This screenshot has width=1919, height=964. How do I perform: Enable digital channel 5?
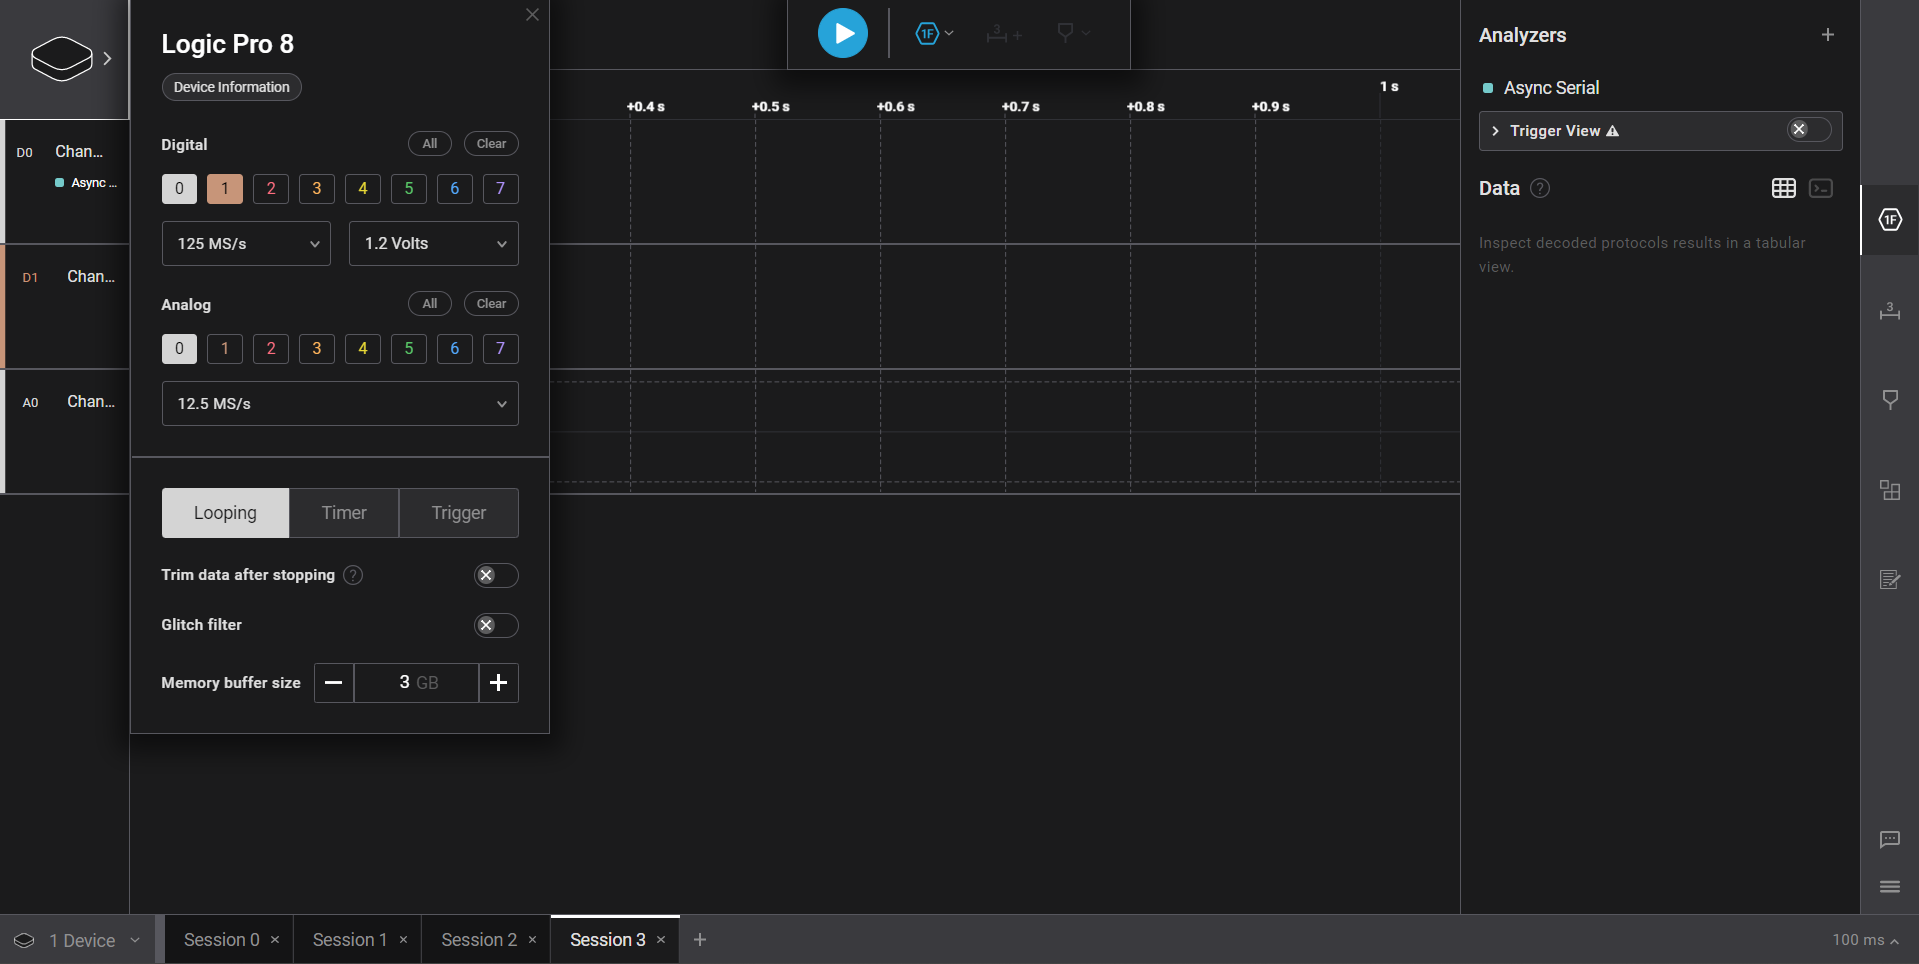(x=409, y=188)
